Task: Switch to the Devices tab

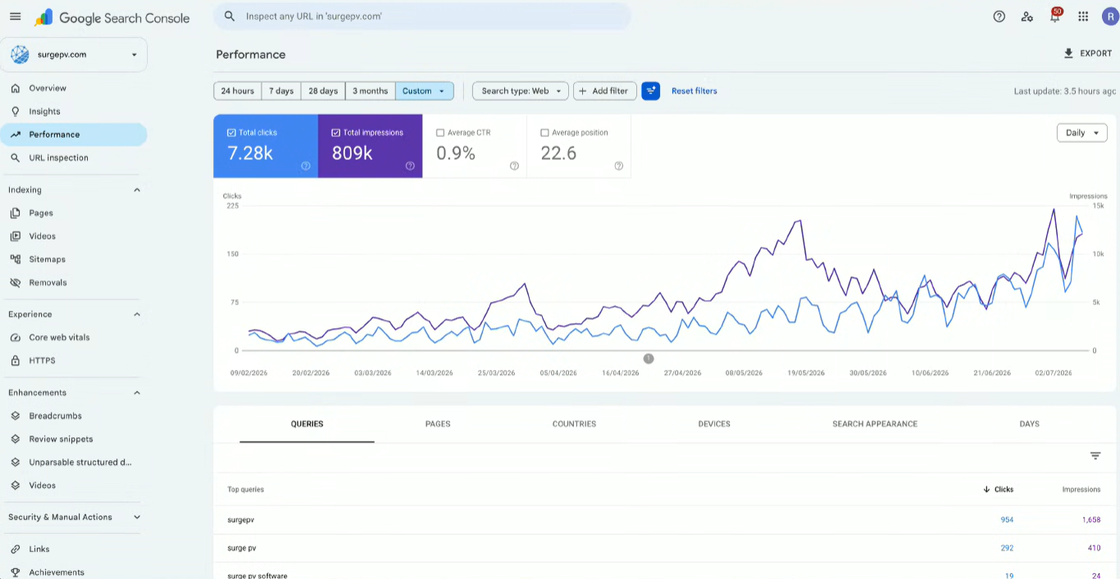Action: [x=714, y=424]
